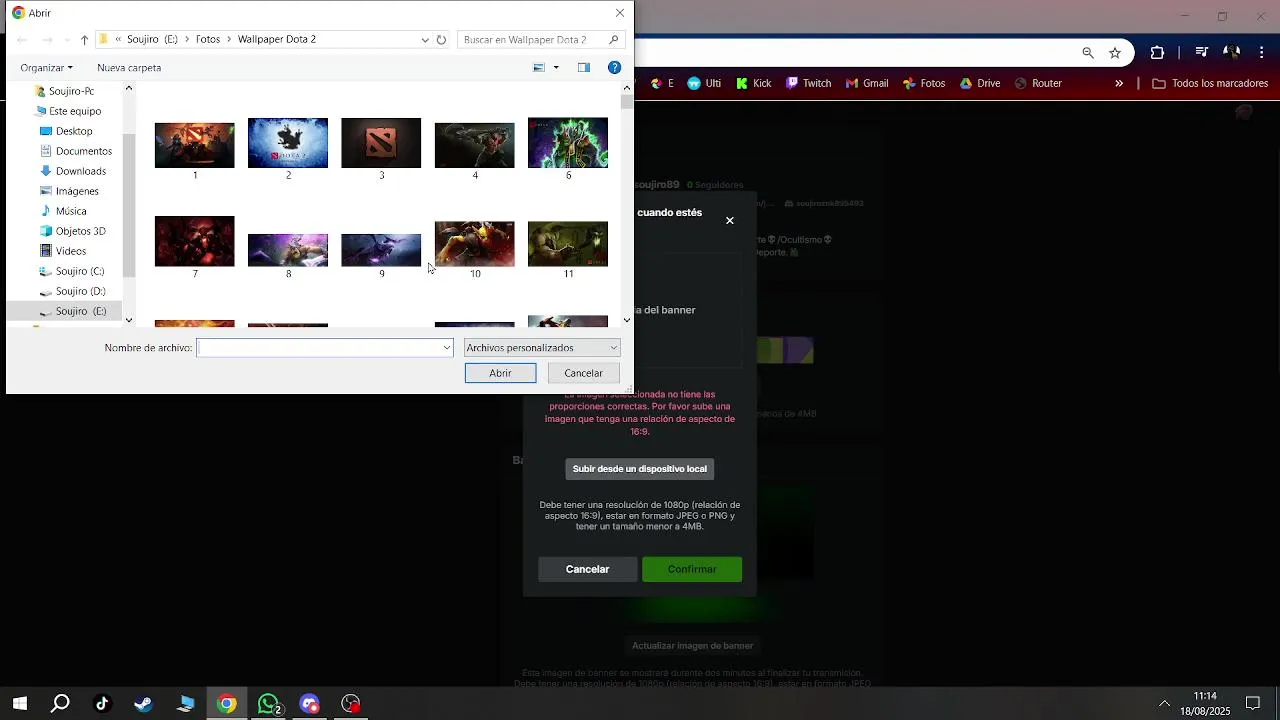The width and height of the screenshot is (1280, 720).
Task: Open Nombre de archivo dropdown arrow
Action: click(447, 348)
